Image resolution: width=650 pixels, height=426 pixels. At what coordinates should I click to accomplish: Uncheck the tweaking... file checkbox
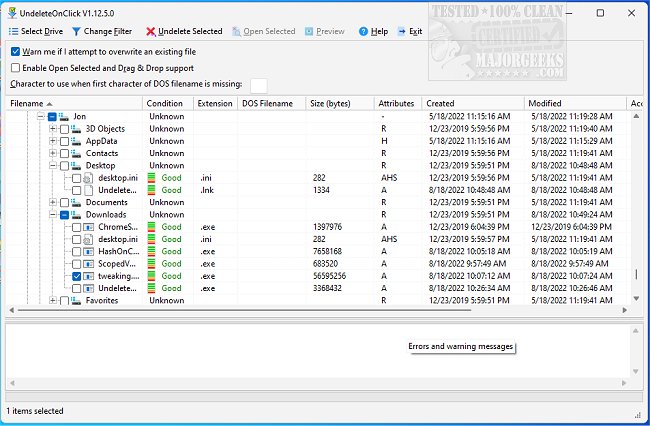pos(76,276)
